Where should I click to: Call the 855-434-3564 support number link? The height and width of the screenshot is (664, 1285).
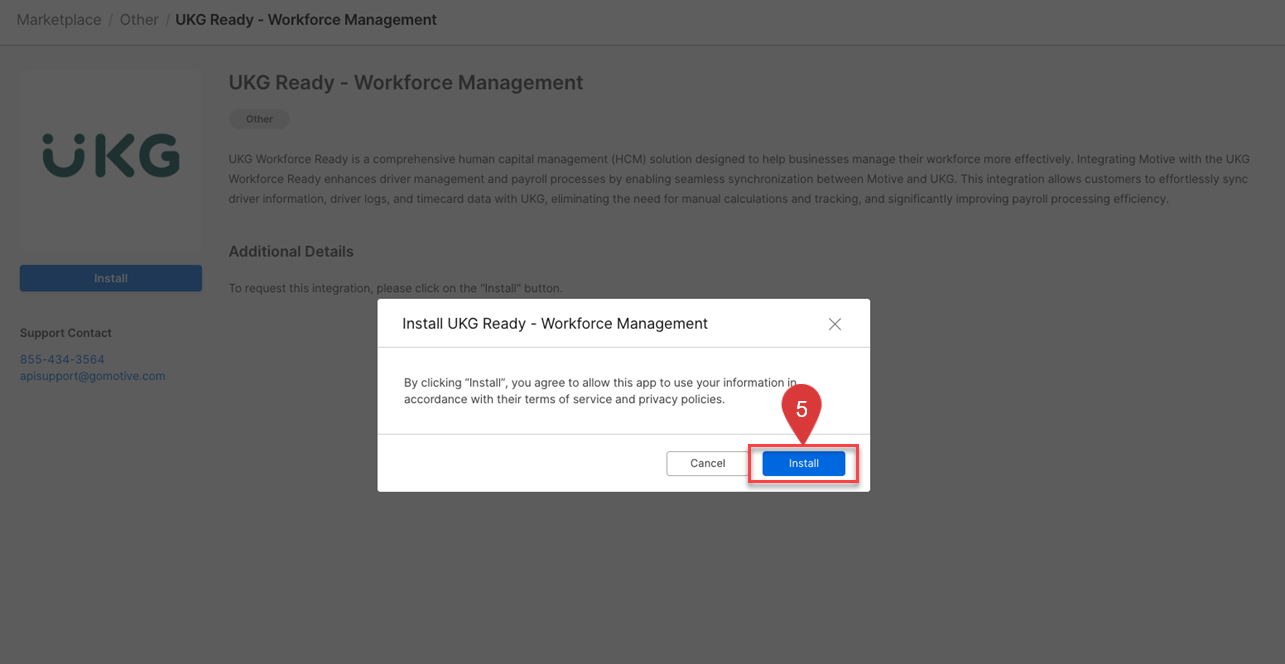[62, 358]
